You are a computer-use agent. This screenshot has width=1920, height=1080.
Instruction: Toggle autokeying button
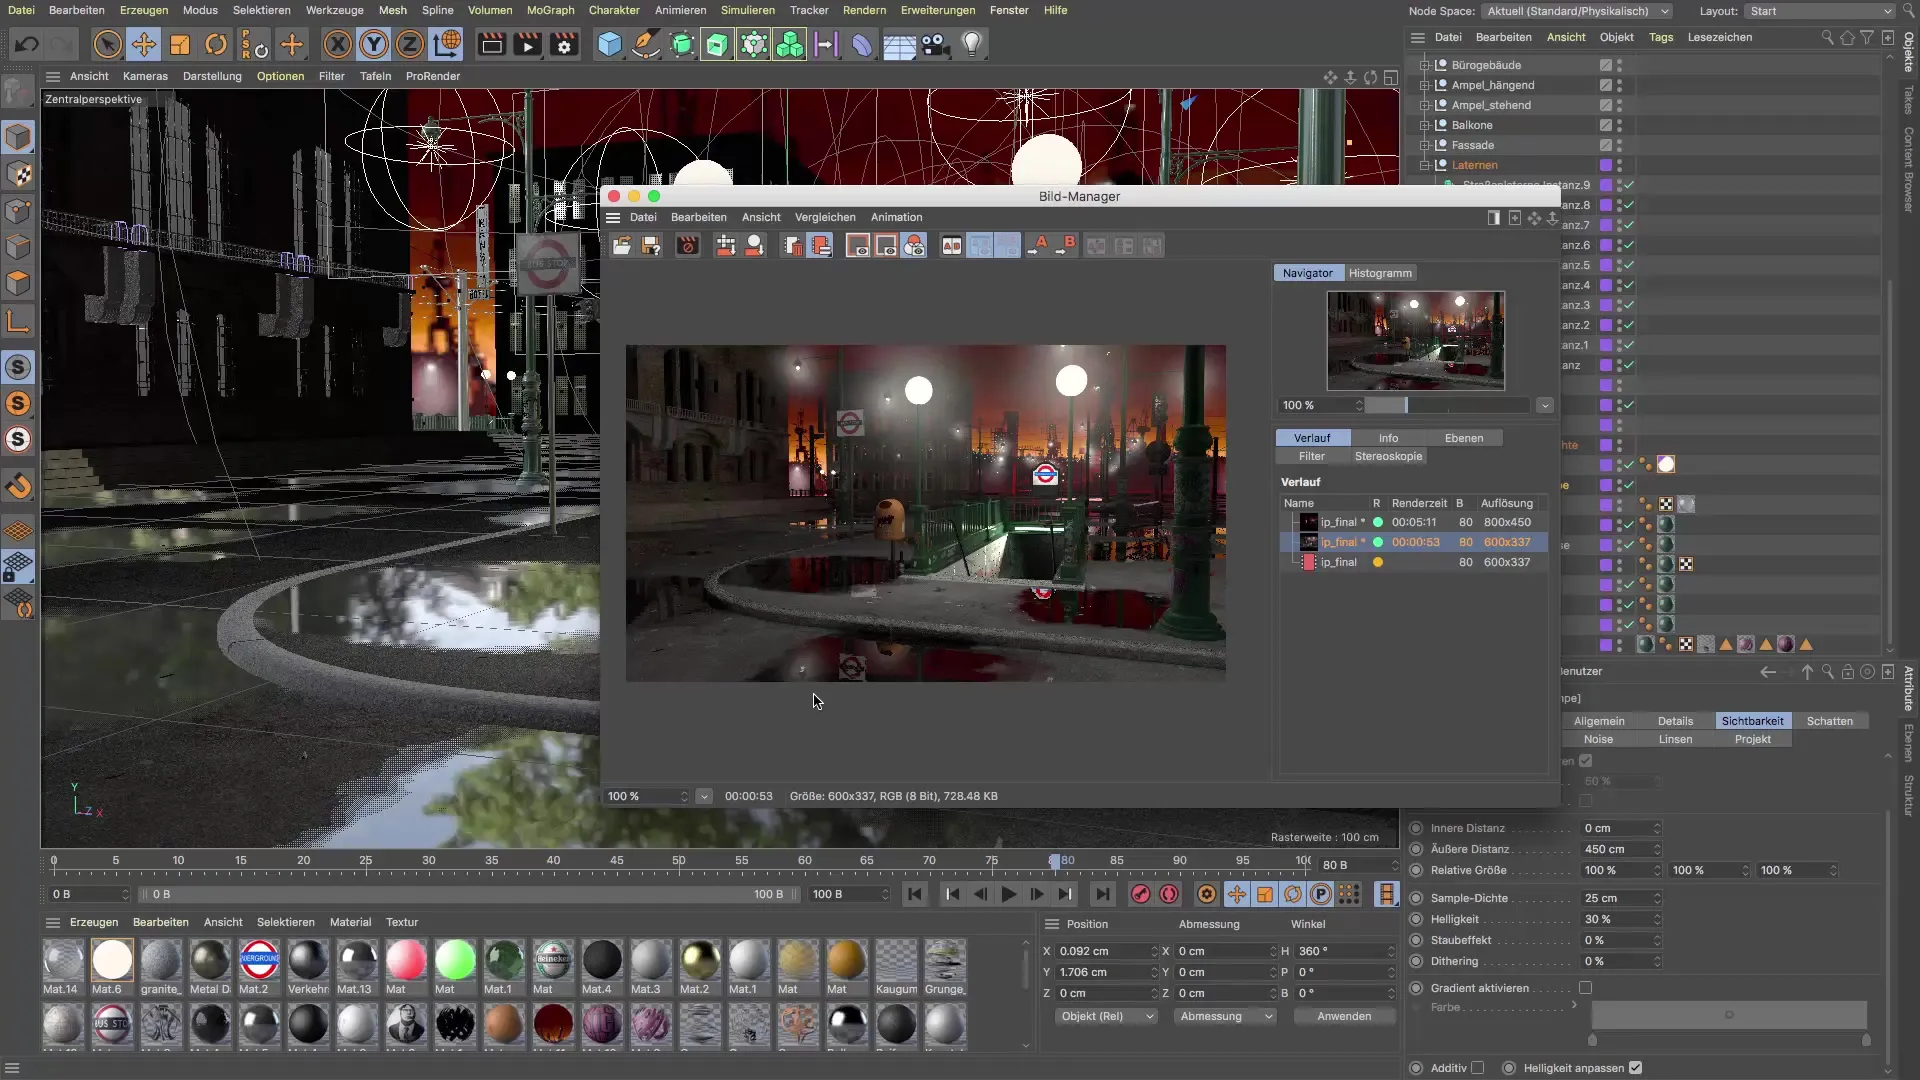click(1169, 894)
